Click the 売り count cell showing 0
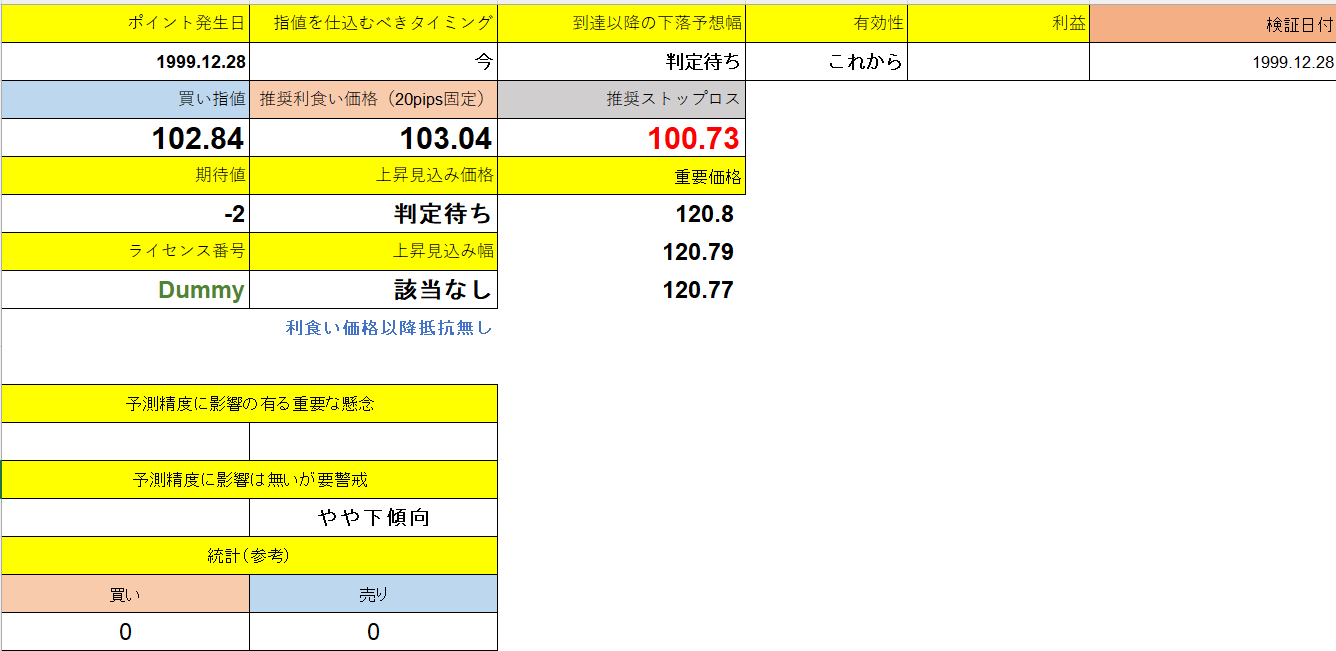1336x651 pixels. 372,631
